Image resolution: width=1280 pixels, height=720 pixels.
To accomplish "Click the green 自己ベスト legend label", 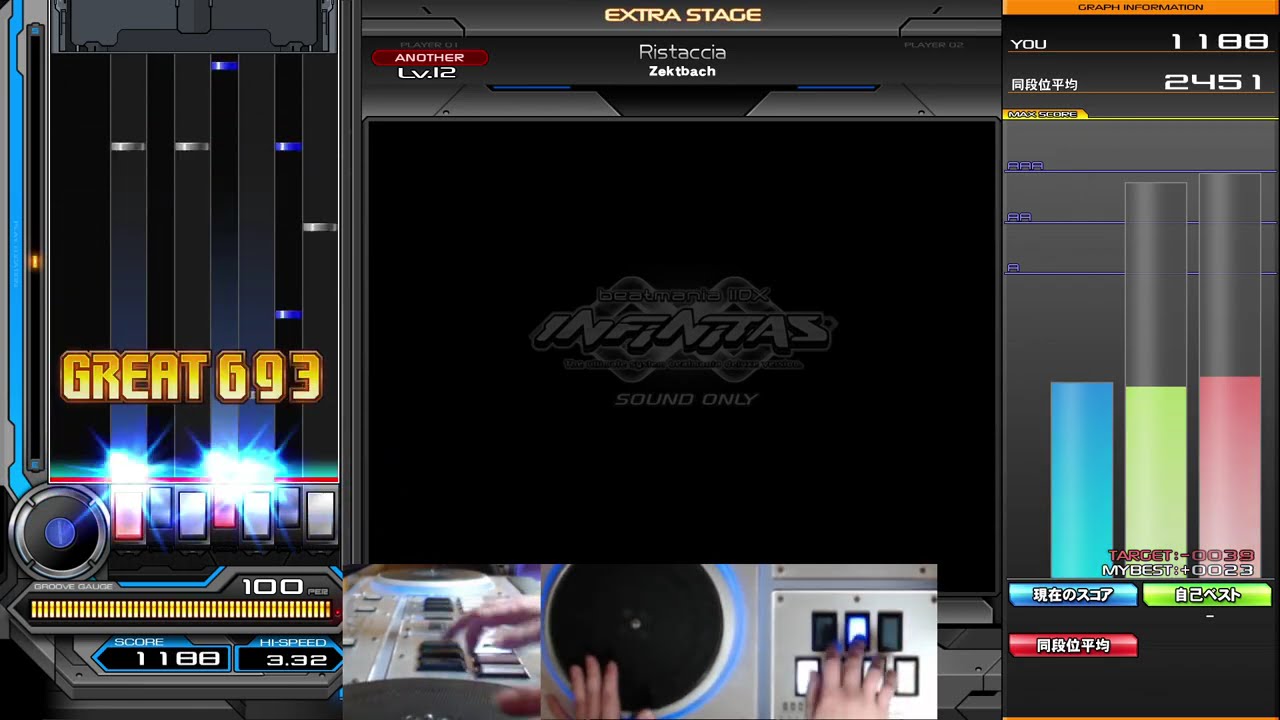I will [x=1207, y=595].
